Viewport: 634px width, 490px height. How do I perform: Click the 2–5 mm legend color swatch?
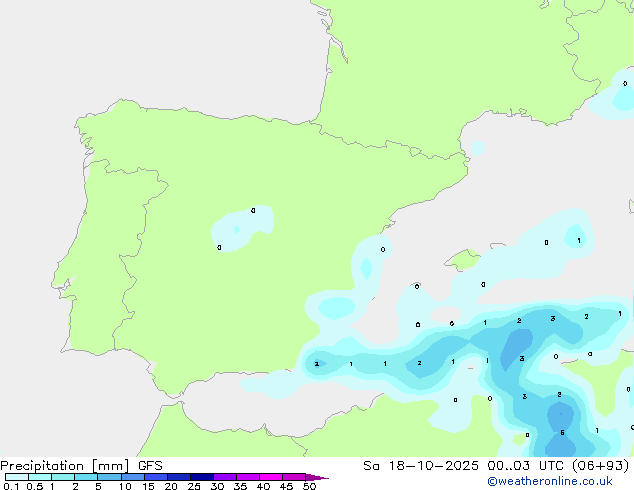pos(86,477)
